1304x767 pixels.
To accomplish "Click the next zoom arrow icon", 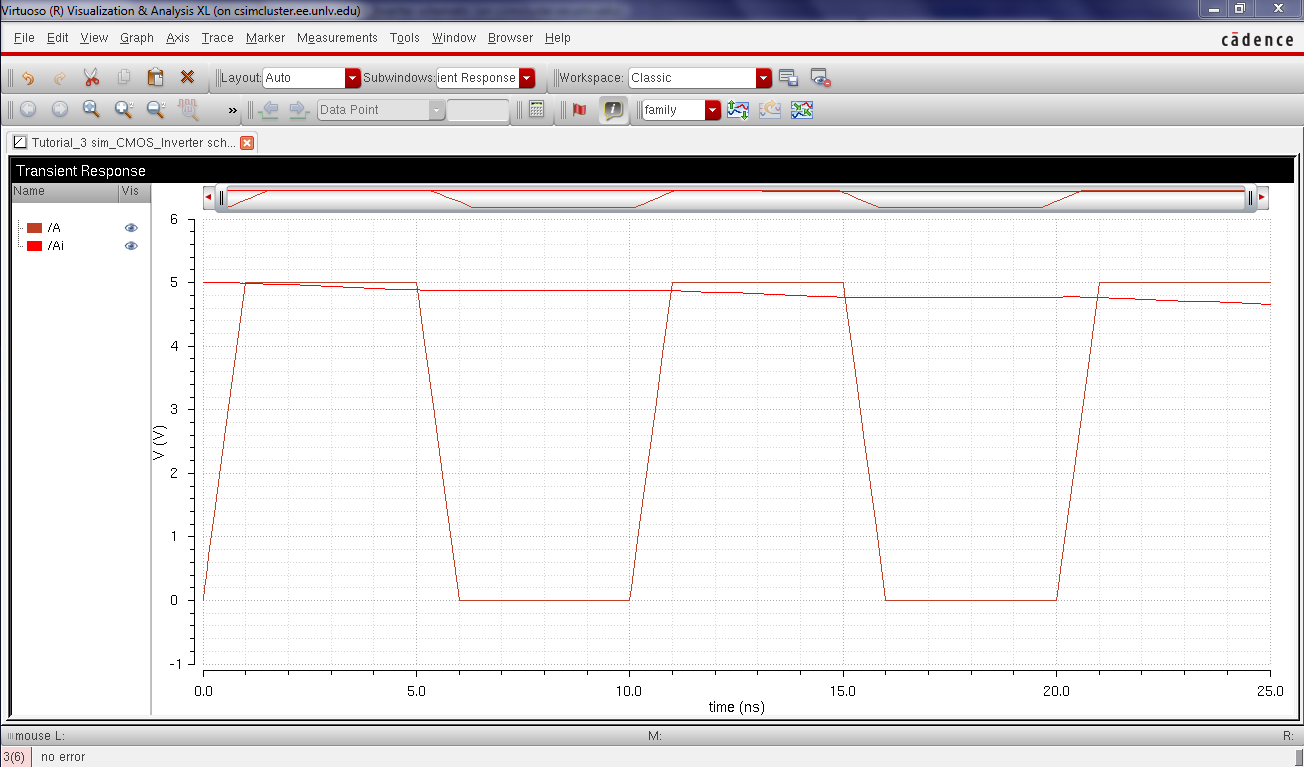I will tap(60, 110).
